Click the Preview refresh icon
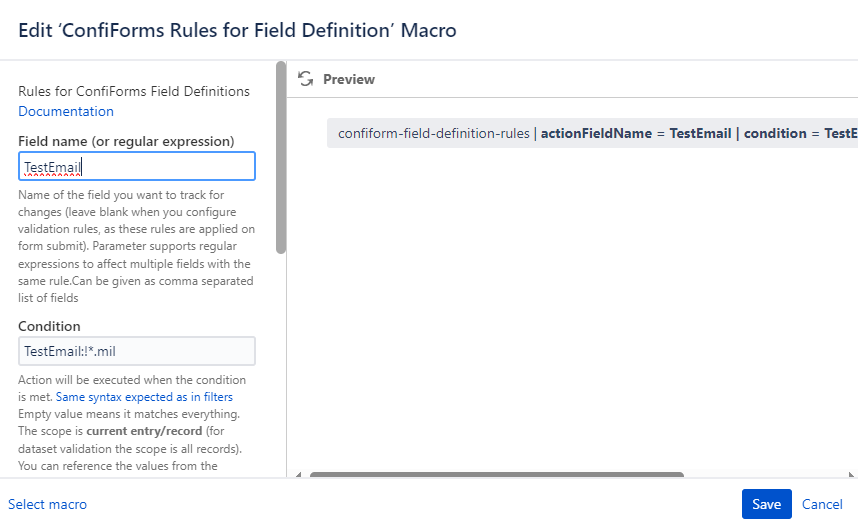The image size is (858, 524). pos(305,79)
